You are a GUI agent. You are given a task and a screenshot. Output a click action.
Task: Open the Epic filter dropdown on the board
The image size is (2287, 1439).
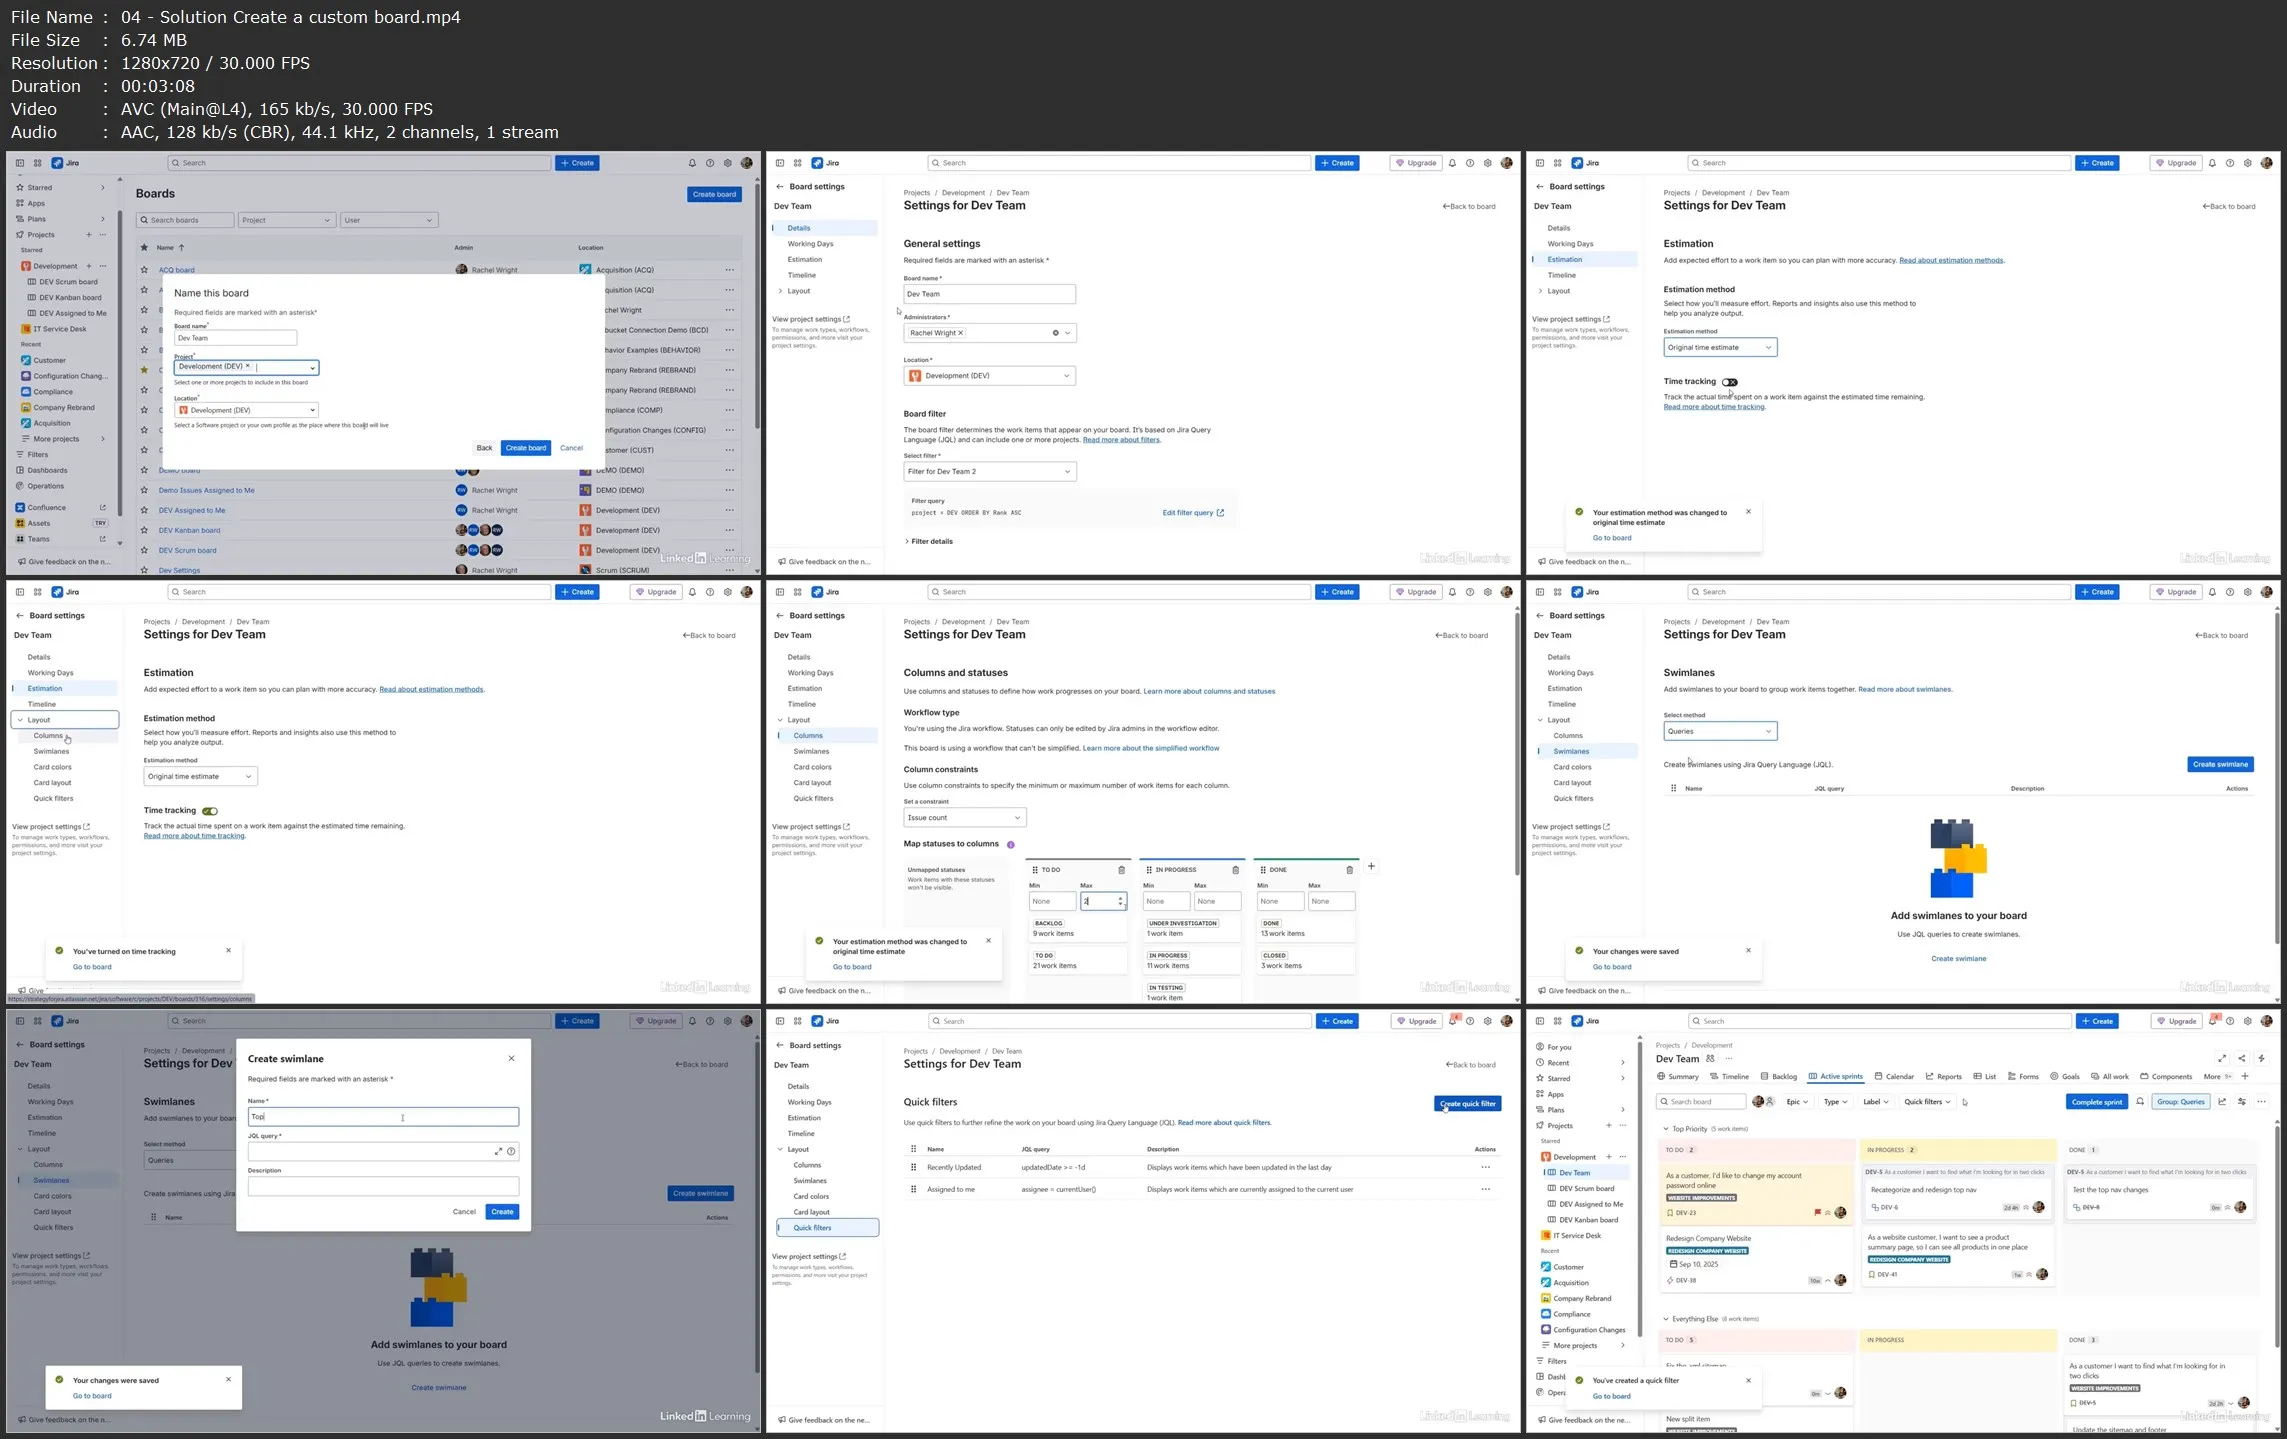click(1798, 1102)
